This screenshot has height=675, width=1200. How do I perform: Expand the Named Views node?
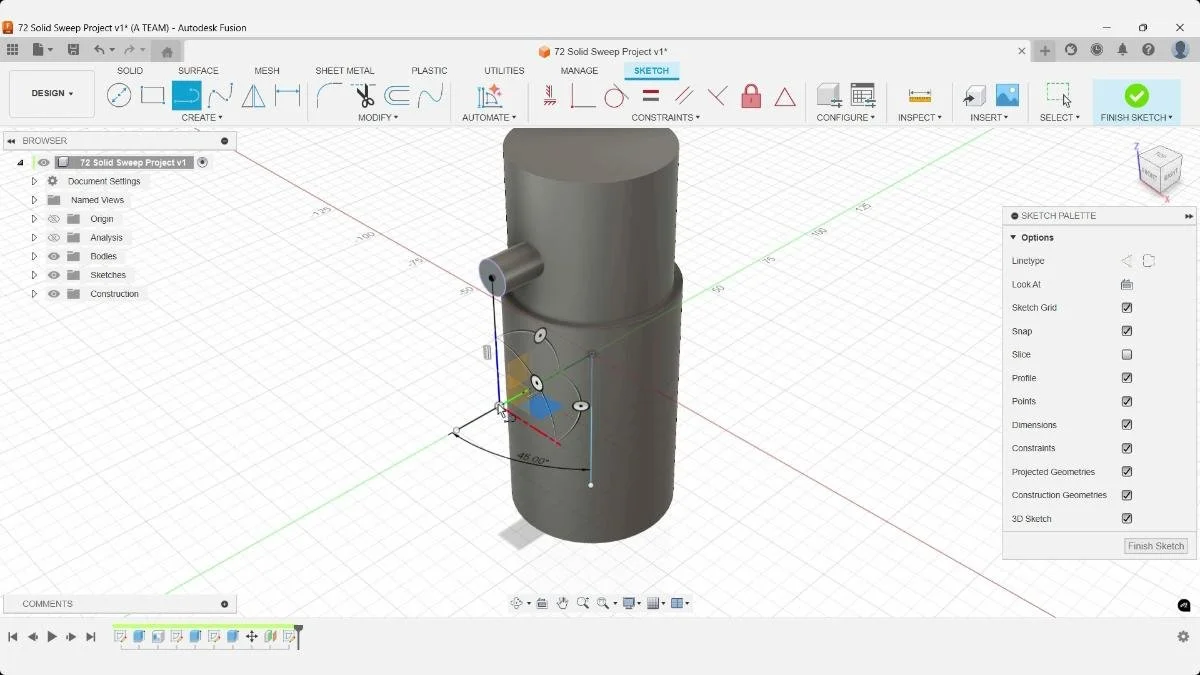coord(34,200)
